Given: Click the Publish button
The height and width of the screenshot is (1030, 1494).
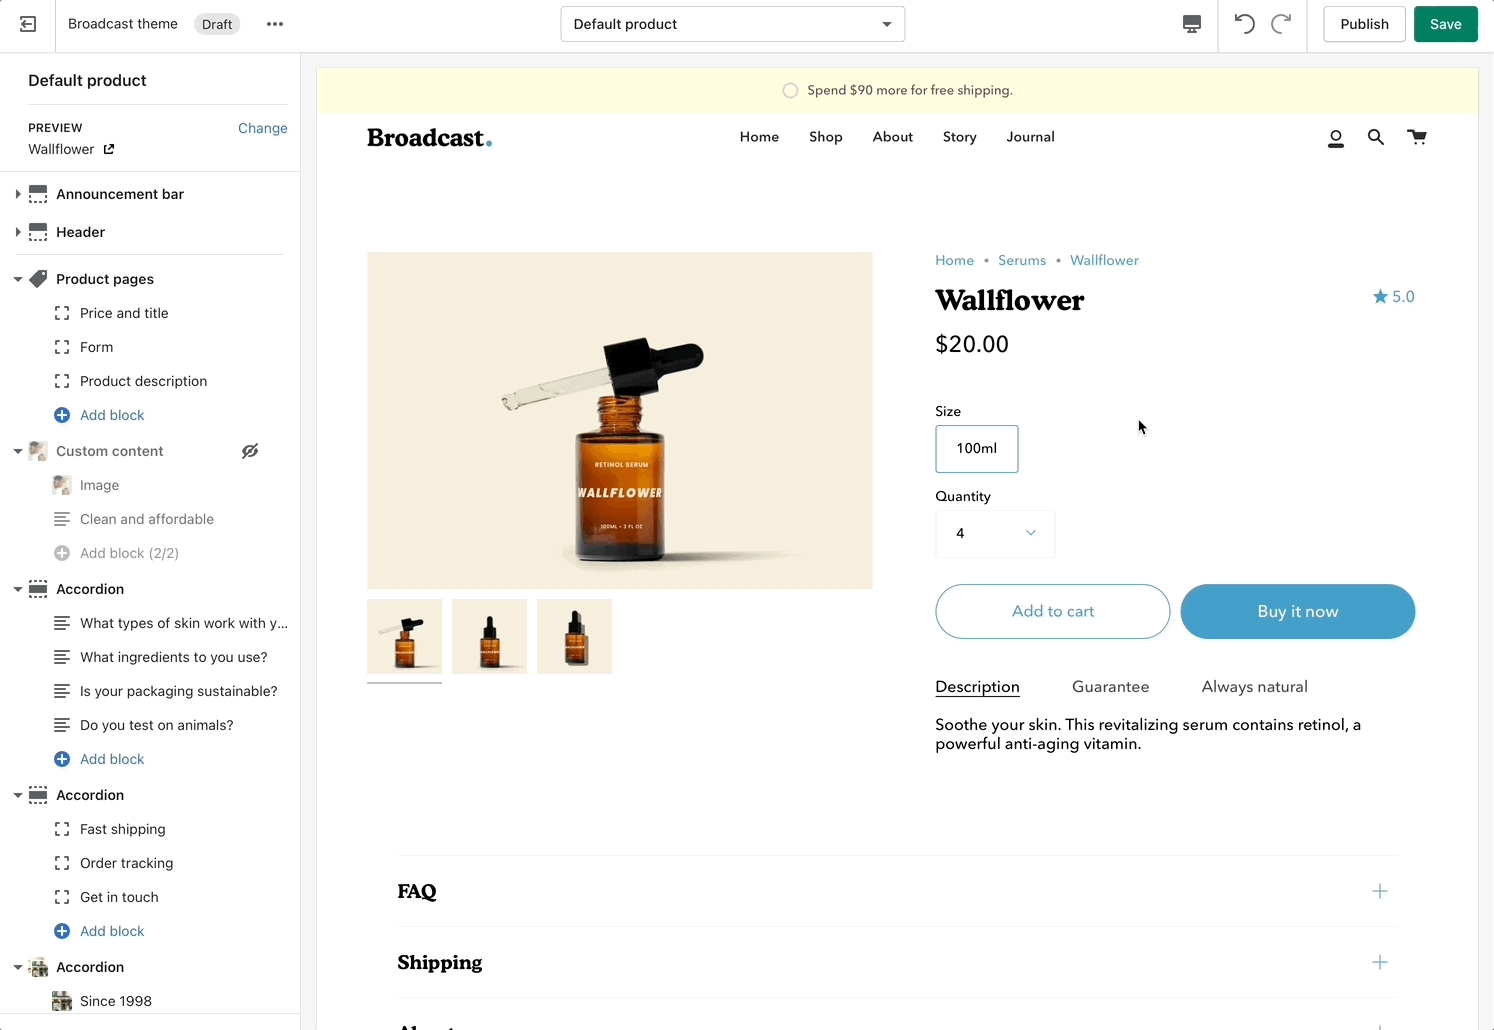Looking at the screenshot, I should pos(1364,24).
